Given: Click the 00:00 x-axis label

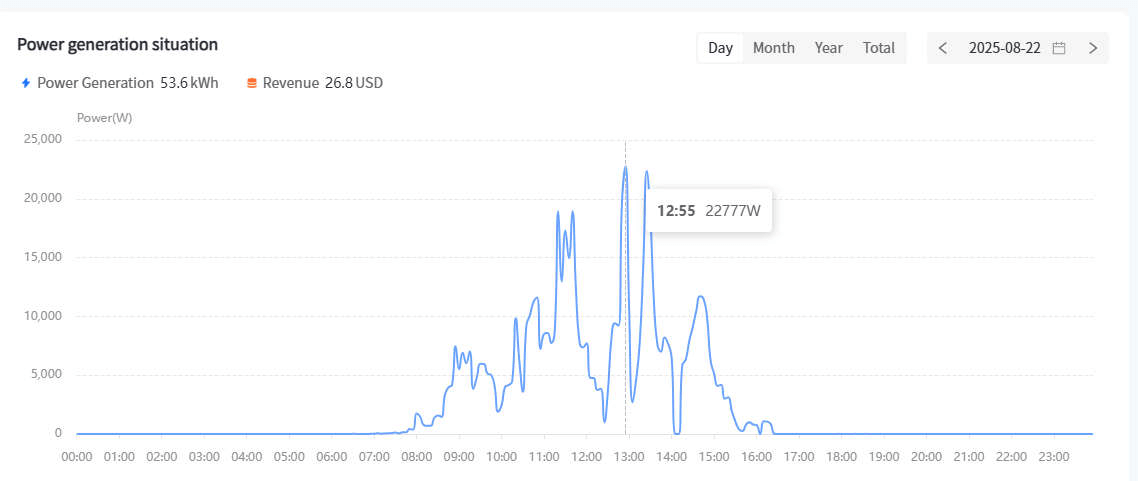Looking at the screenshot, I should point(77,457).
